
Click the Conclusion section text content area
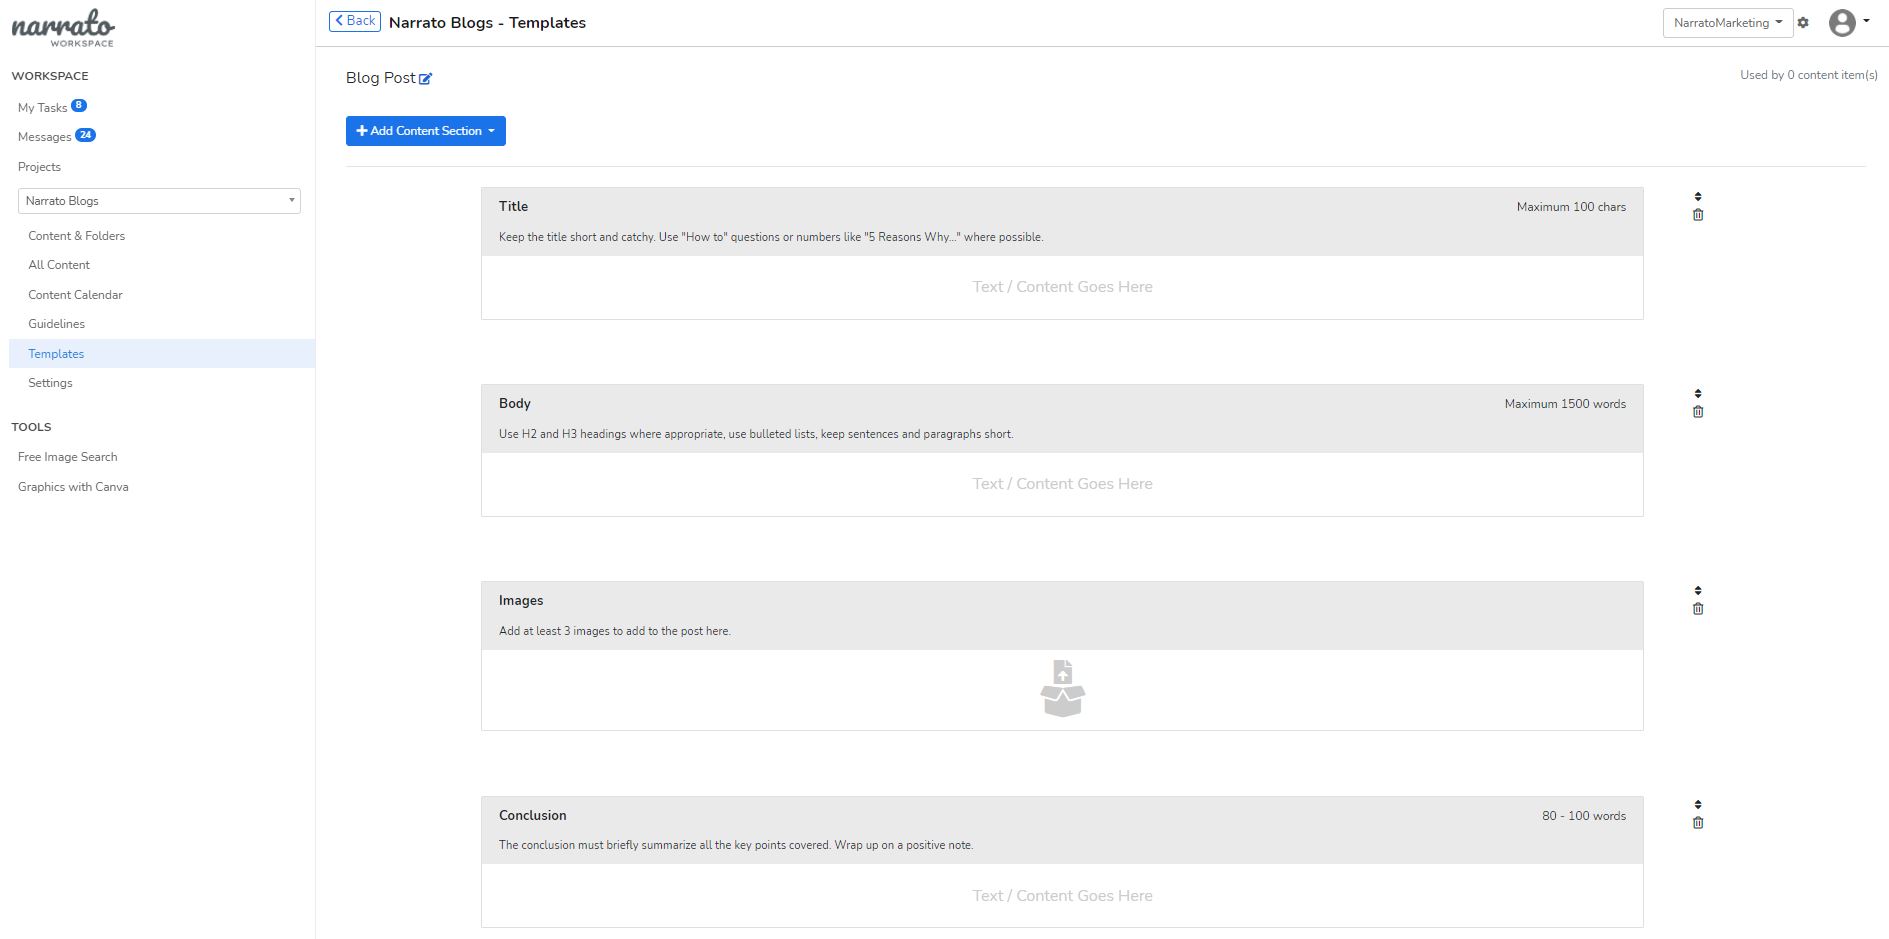click(1062, 896)
